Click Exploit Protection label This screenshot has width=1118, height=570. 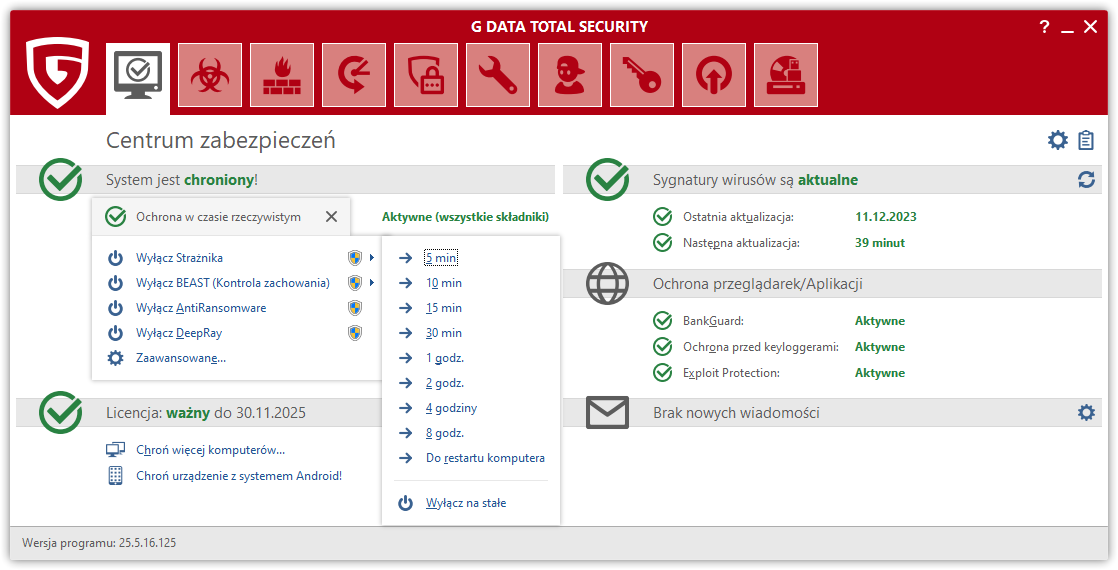pos(732,373)
